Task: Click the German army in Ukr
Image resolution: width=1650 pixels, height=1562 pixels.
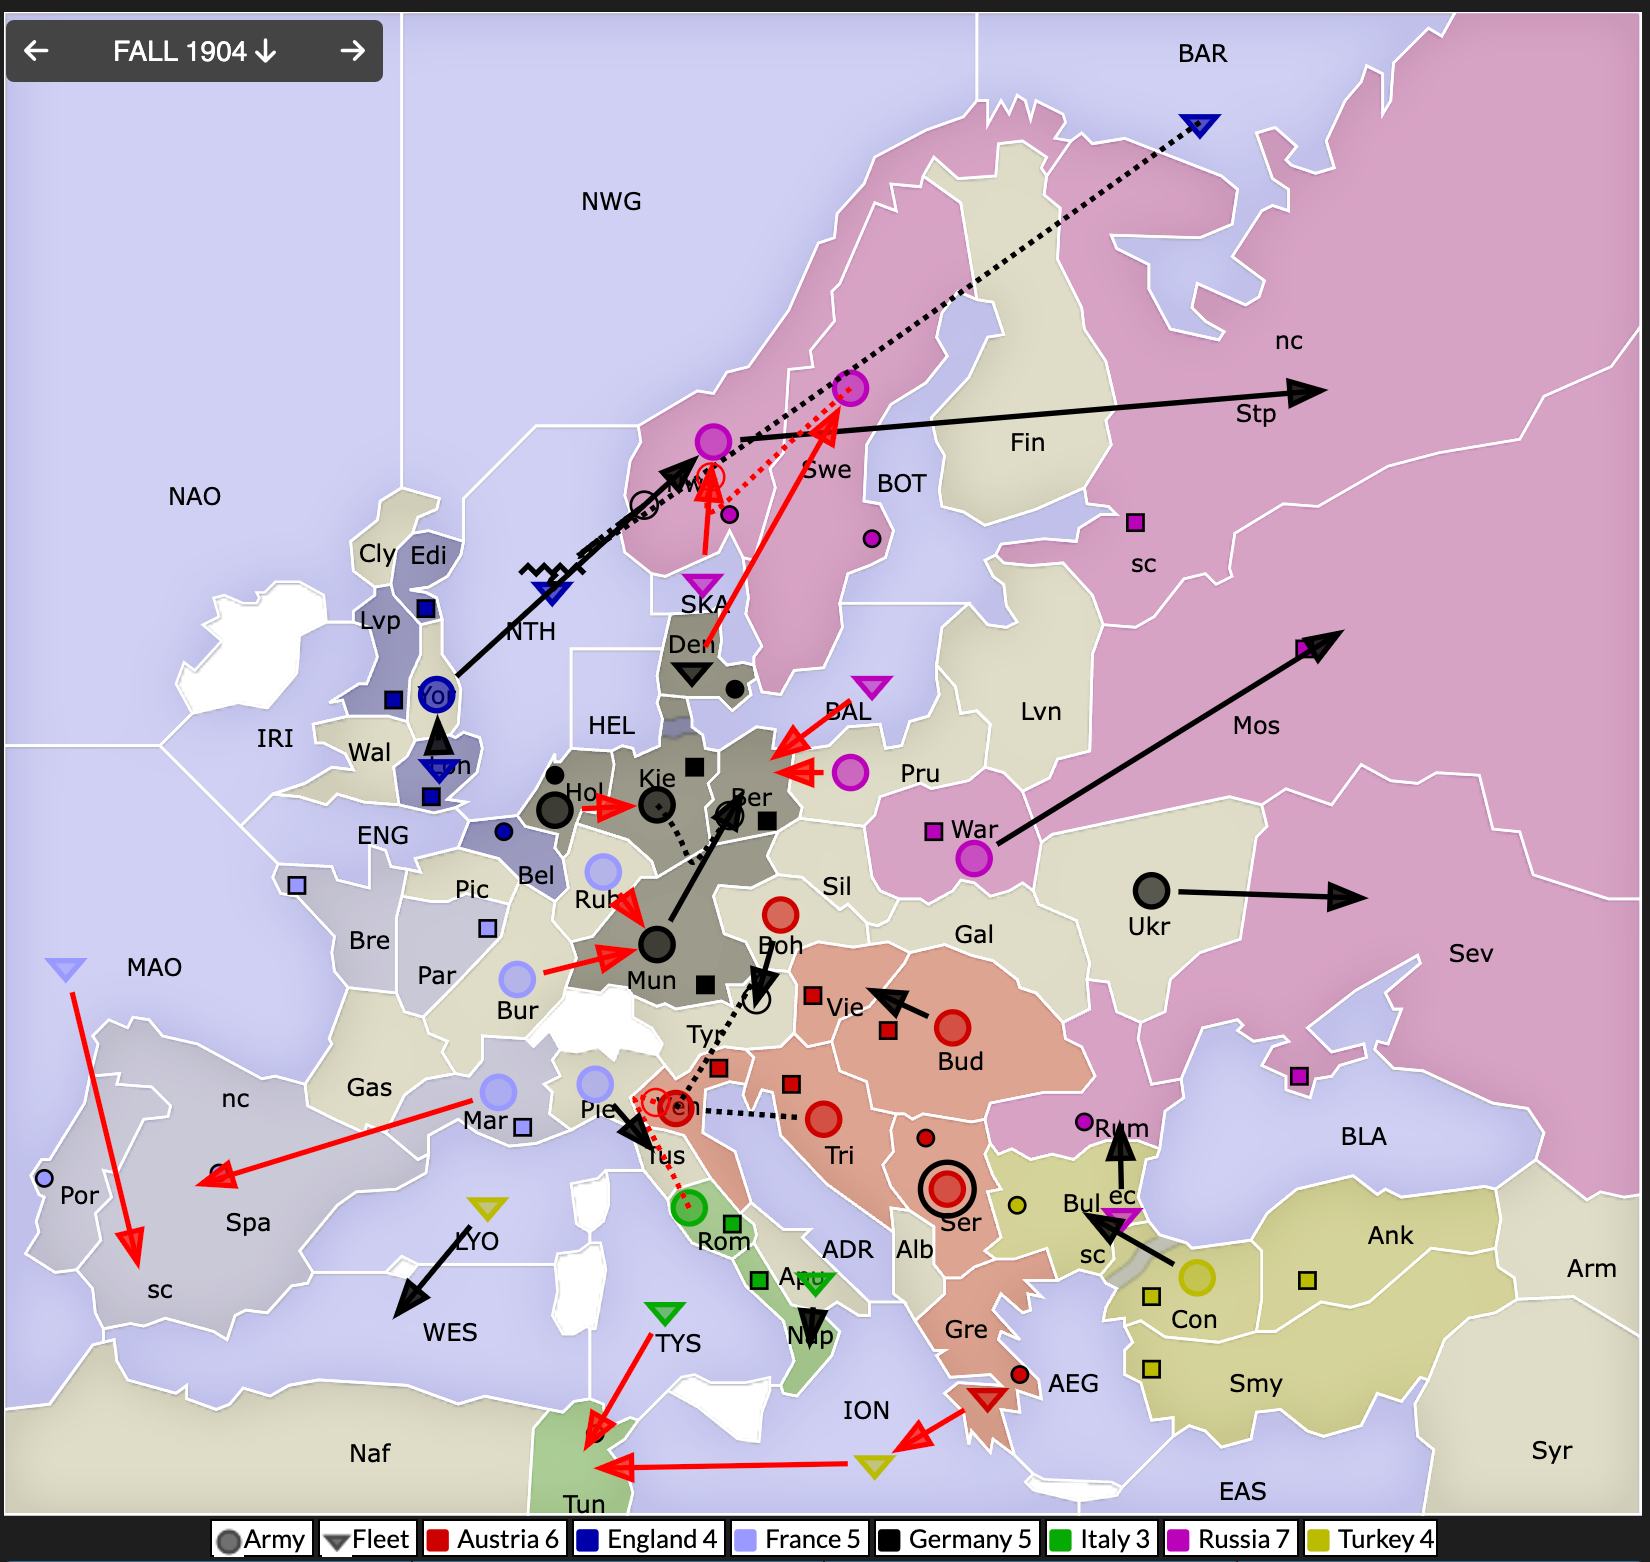Action: pyautogui.click(x=1151, y=890)
